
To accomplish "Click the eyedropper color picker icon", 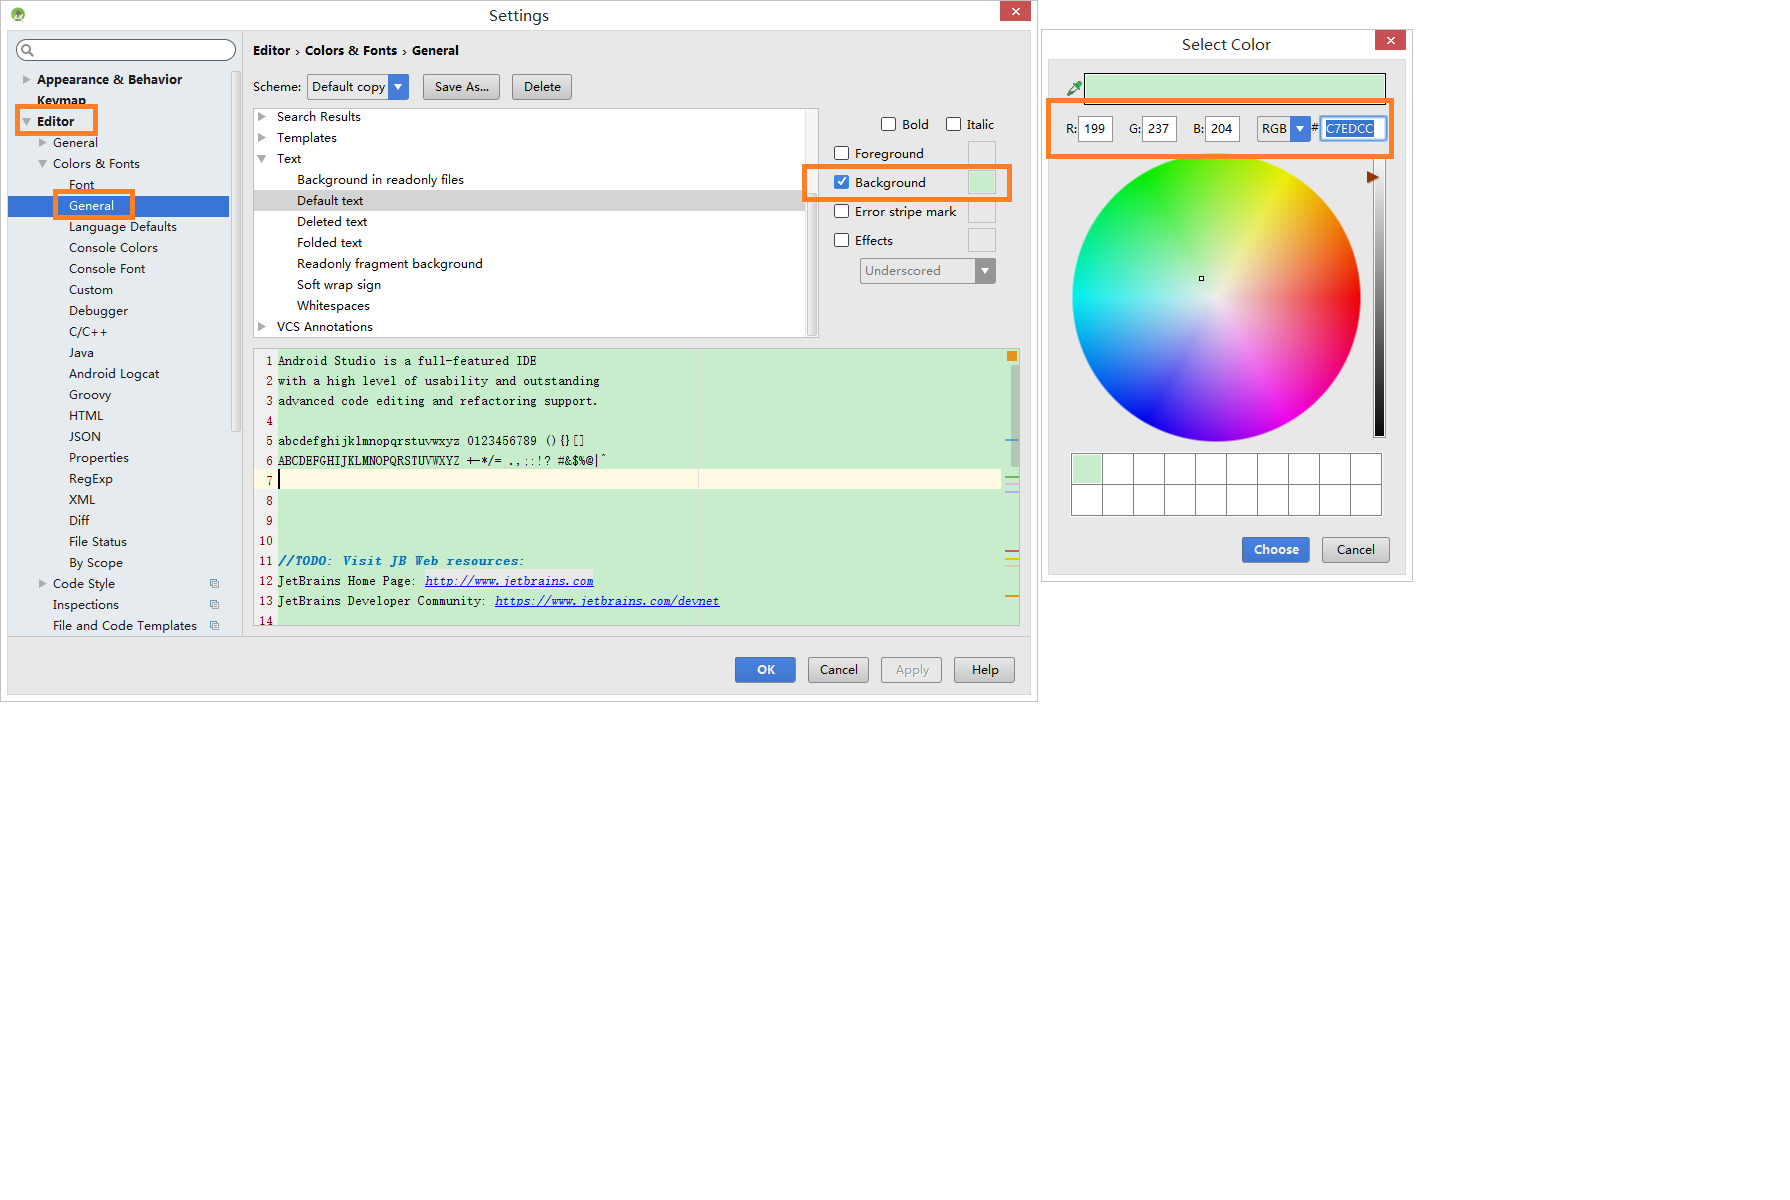I will tap(1074, 89).
